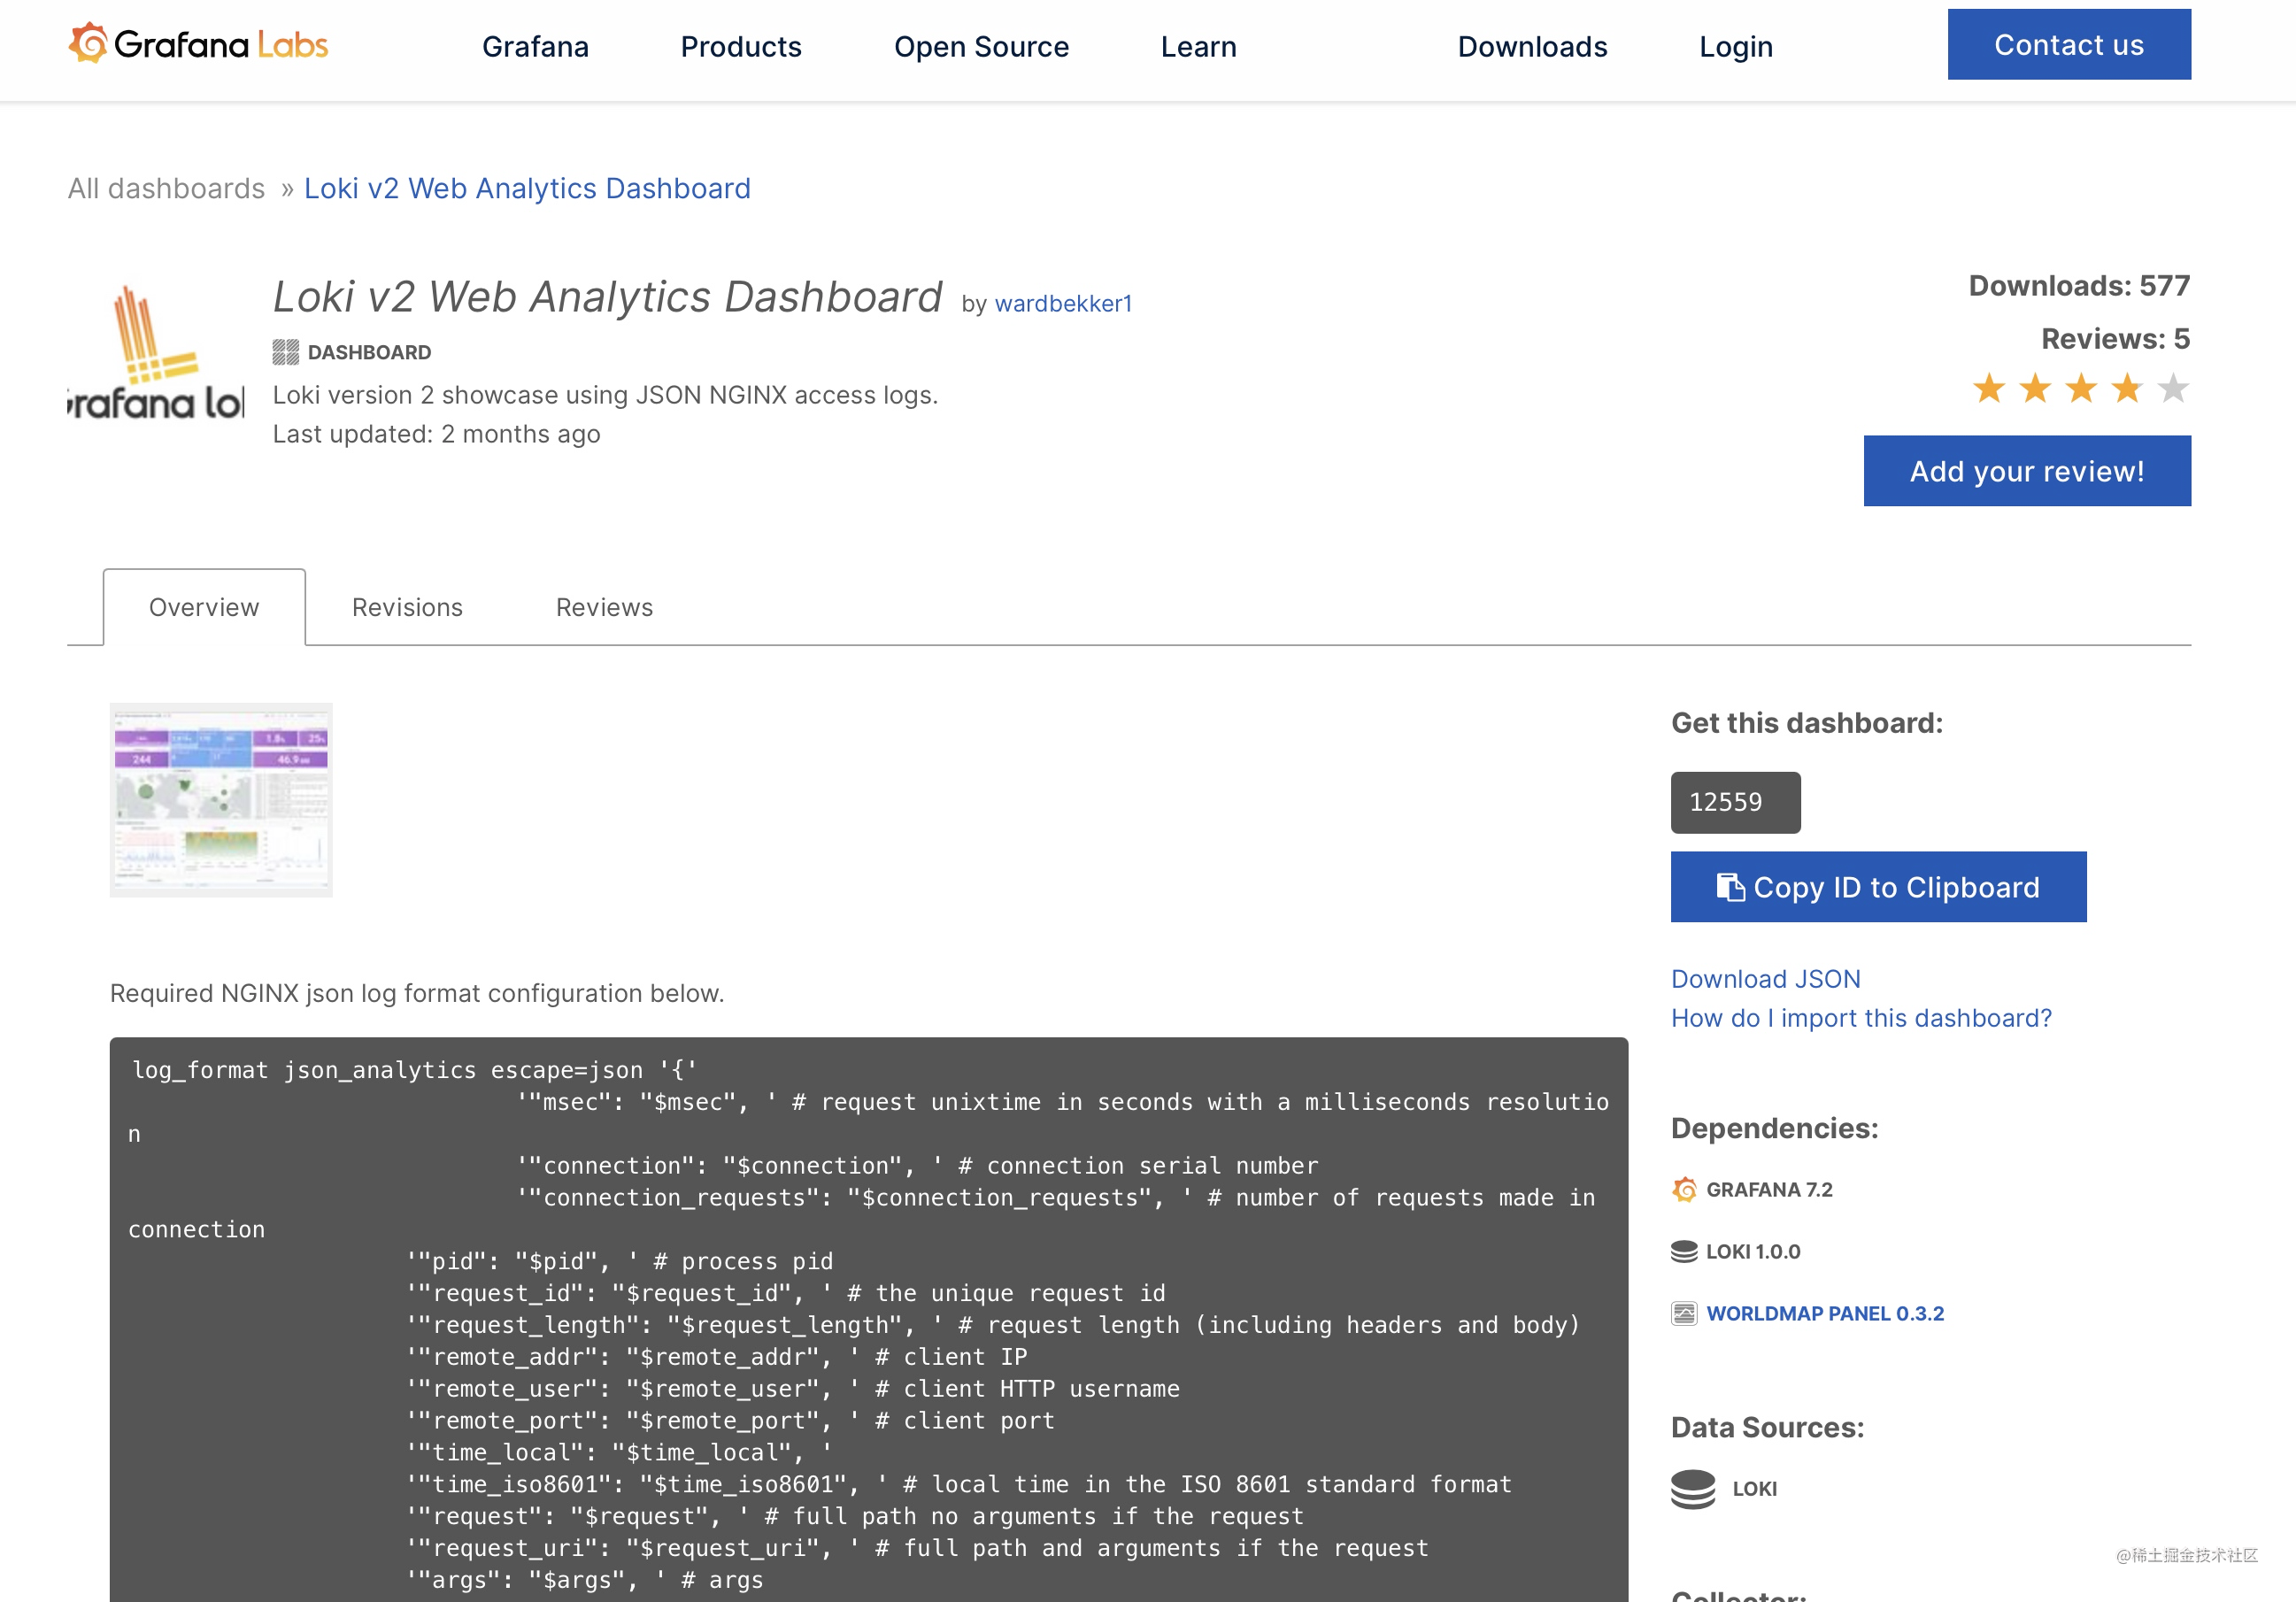Click the LOKI data source icon
The image size is (2296, 1602).
(x=1696, y=1488)
